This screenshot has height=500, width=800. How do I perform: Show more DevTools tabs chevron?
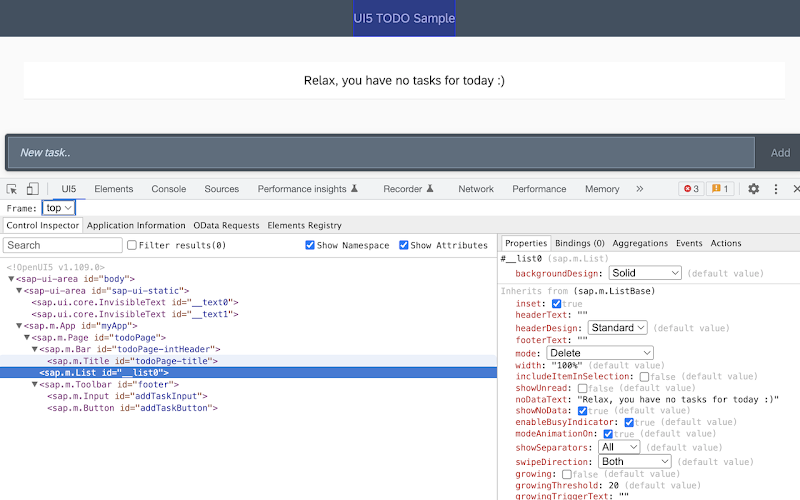pyautogui.click(x=639, y=189)
